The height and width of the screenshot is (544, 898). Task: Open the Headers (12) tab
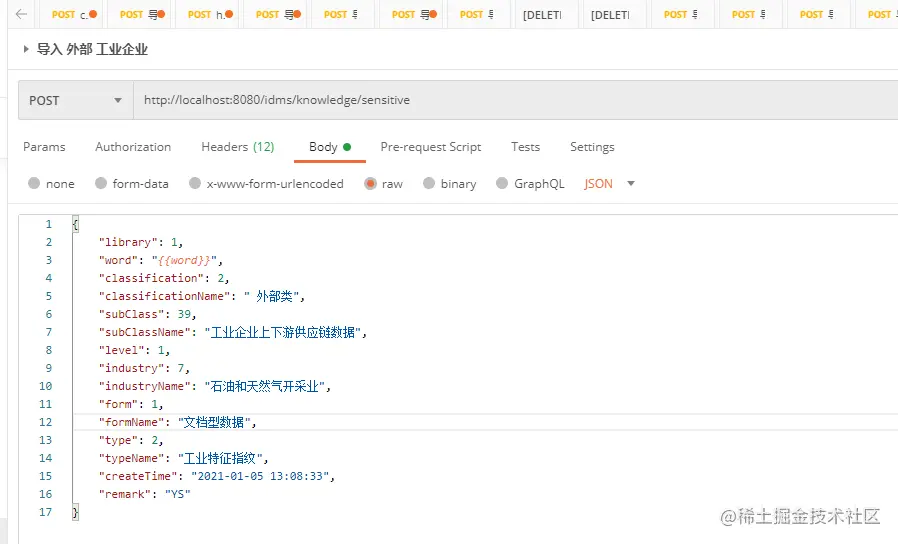point(238,147)
